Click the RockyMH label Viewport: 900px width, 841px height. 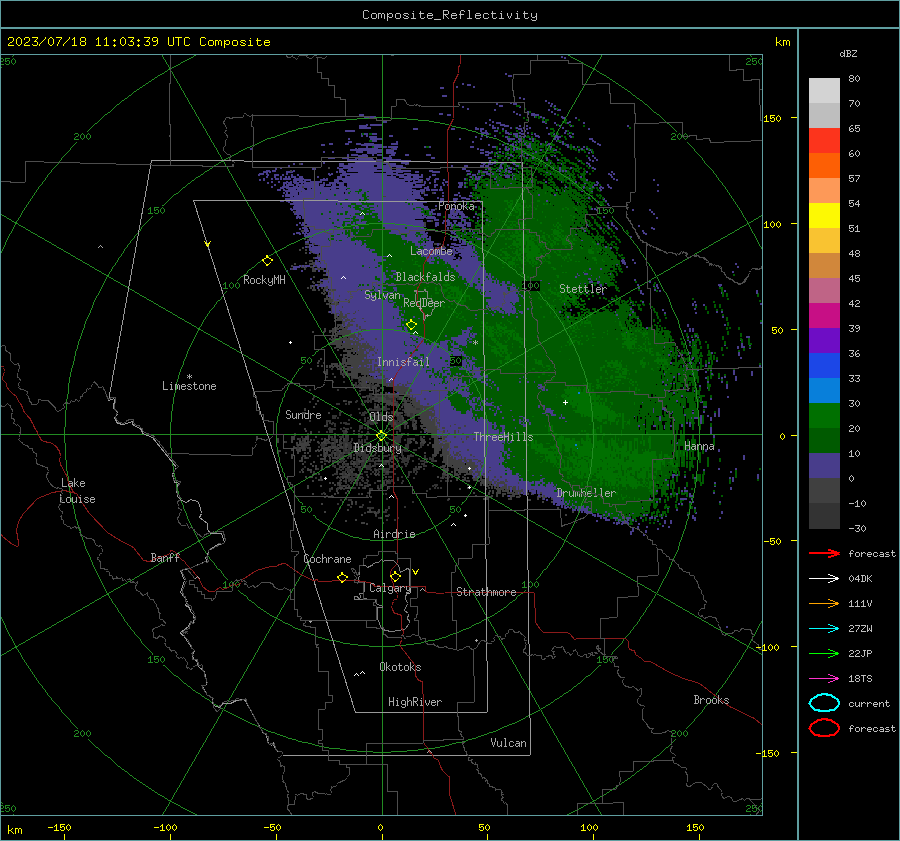[264, 280]
